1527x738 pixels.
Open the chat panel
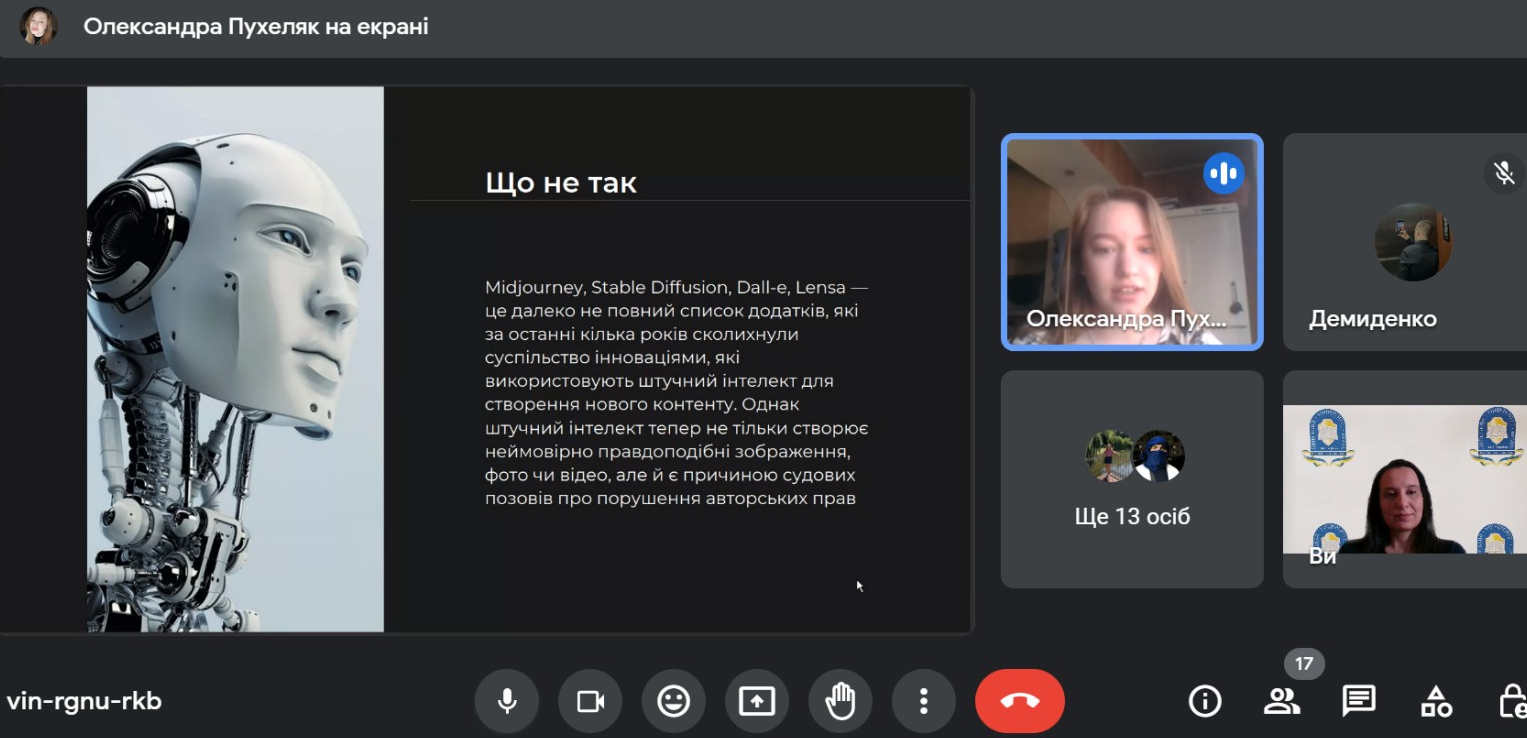click(1358, 701)
